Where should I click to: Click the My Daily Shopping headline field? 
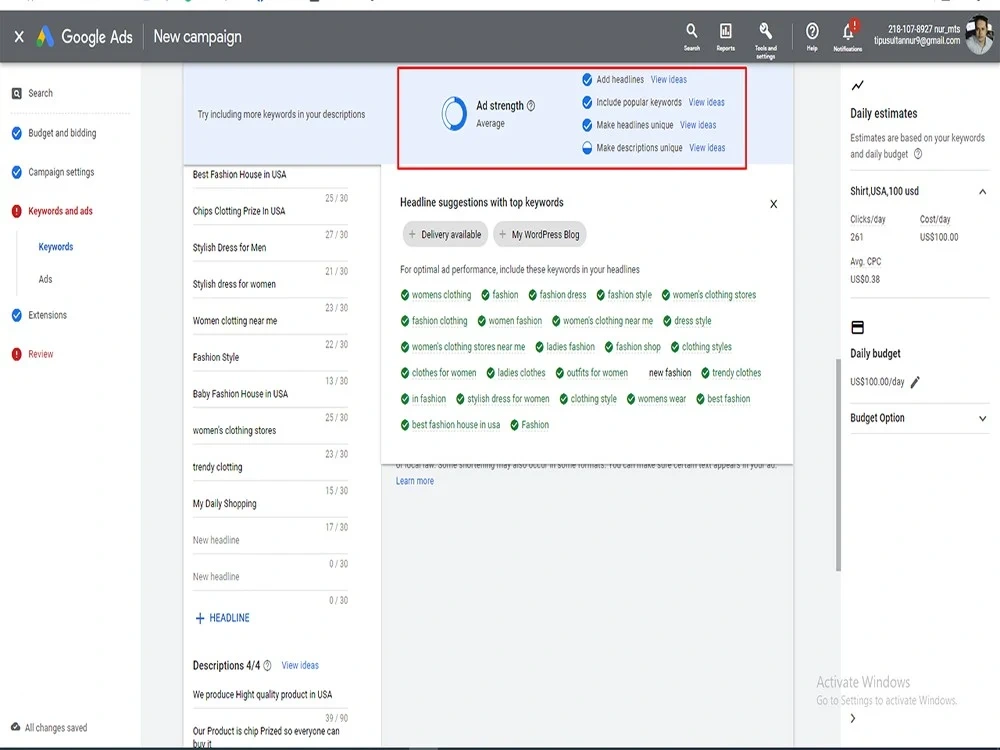(x=270, y=504)
